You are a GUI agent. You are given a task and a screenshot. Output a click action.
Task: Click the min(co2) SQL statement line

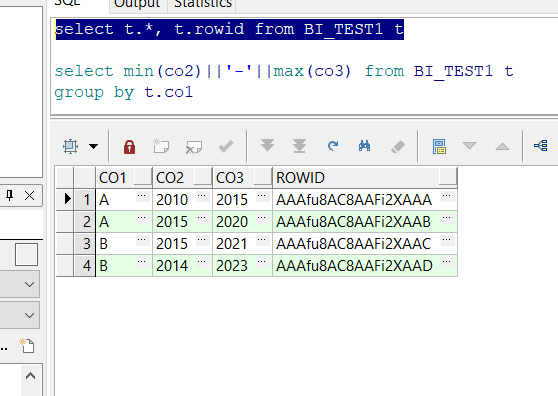(284, 71)
